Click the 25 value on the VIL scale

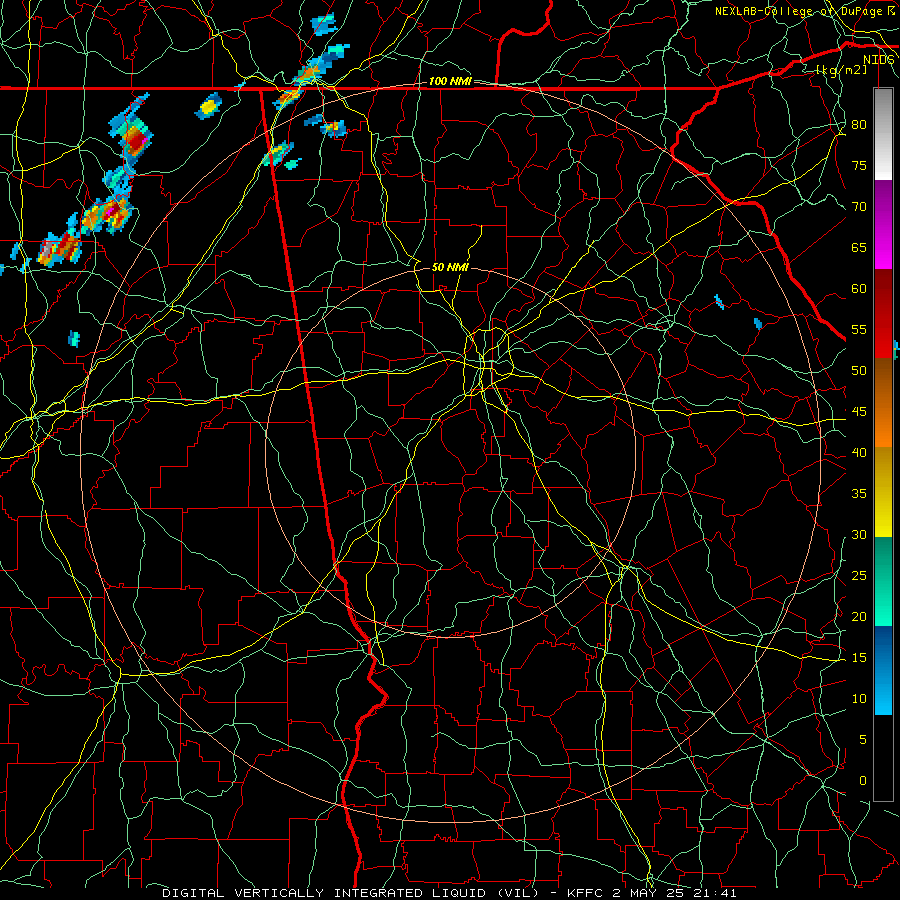click(x=859, y=576)
